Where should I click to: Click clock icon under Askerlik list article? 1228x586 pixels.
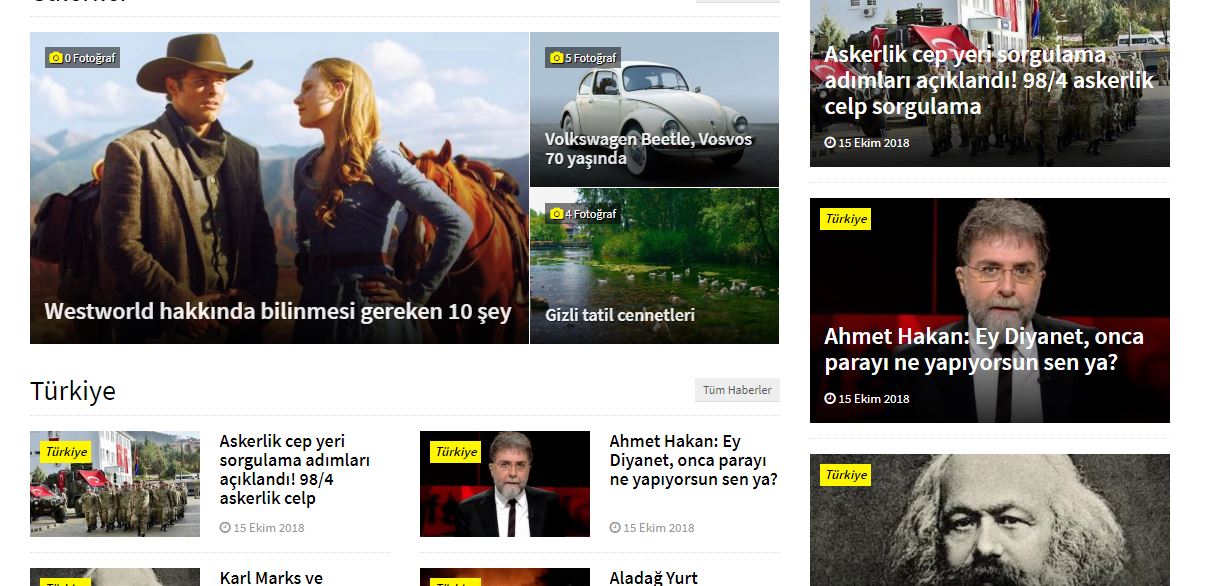click(225, 528)
